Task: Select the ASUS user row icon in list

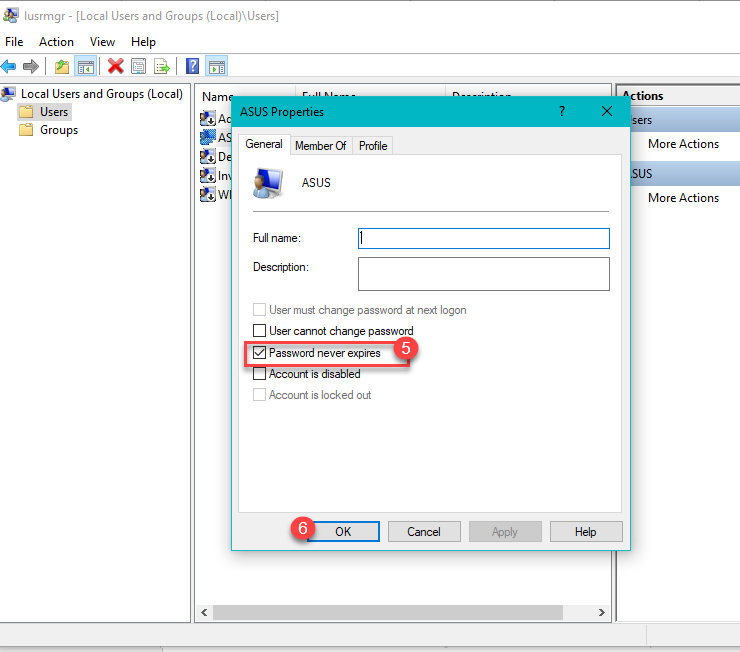Action: pyautogui.click(x=208, y=137)
